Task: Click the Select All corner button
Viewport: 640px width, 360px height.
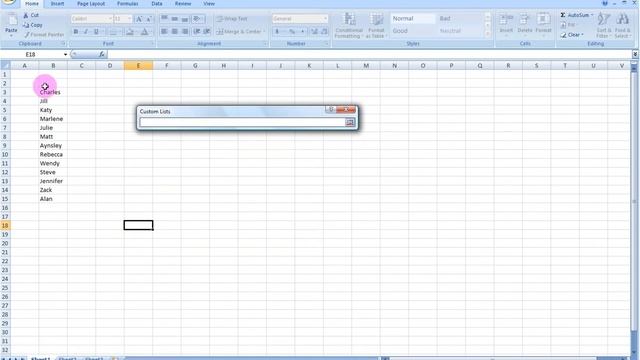Action: coord(5,65)
